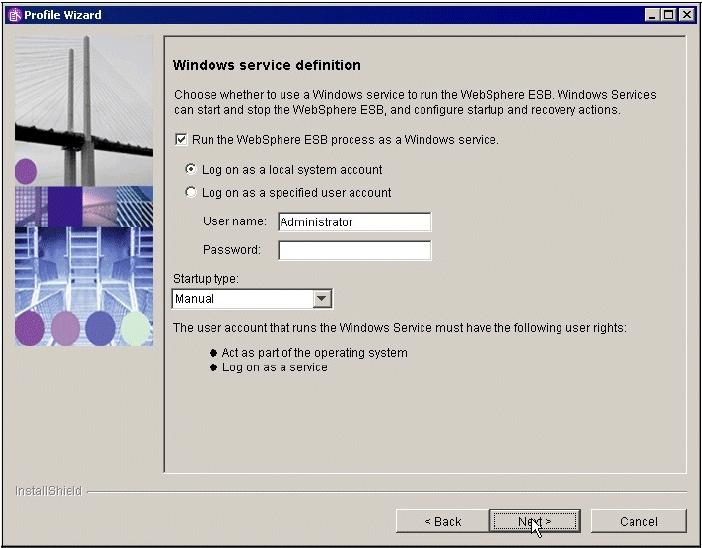Click the User name input field
The height and width of the screenshot is (548, 702).
[355, 222]
